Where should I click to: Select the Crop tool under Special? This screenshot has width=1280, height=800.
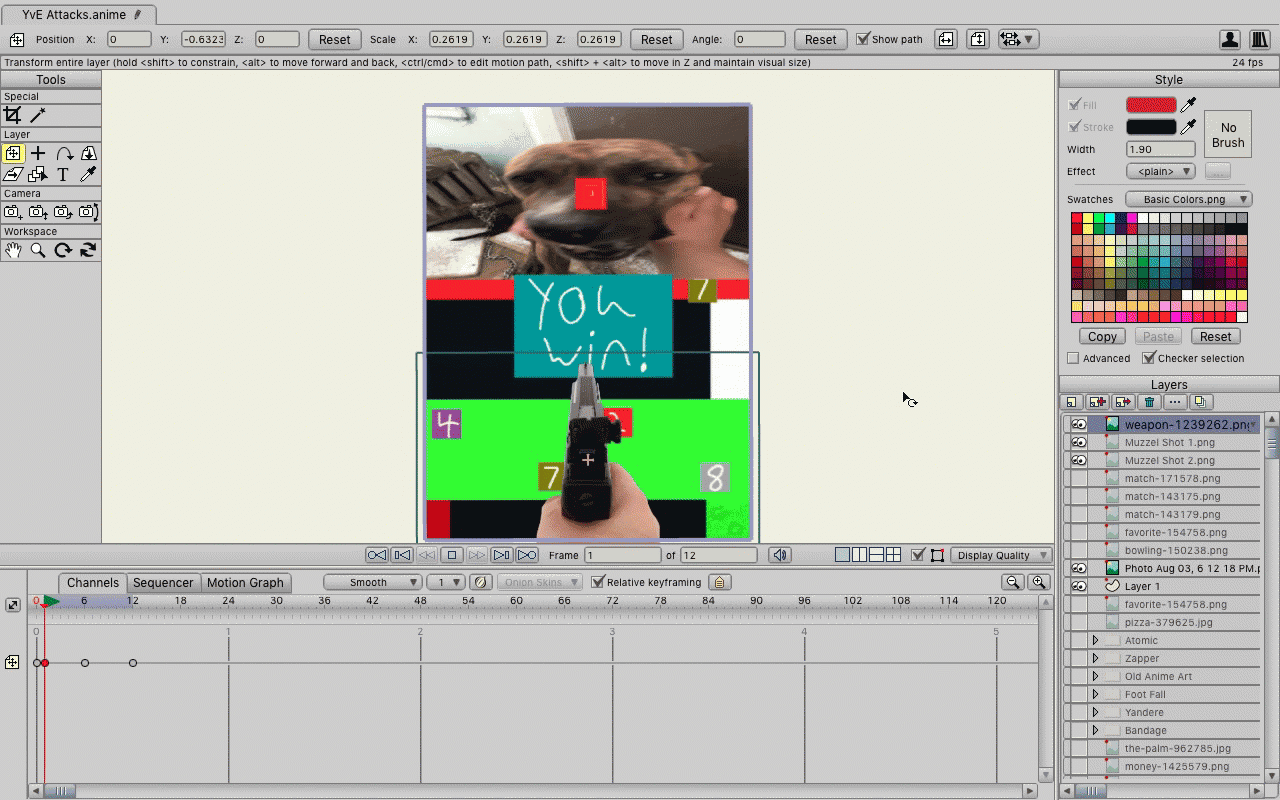pyautogui.click(x=13, y=113)
